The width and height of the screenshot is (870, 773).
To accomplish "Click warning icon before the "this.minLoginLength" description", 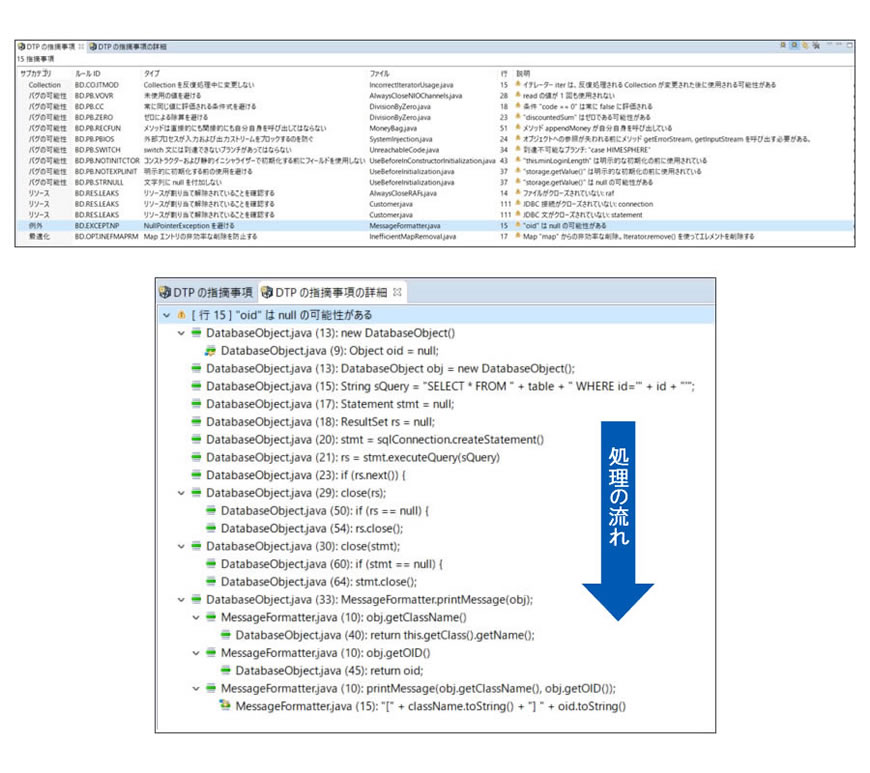I will pos(518,160).
